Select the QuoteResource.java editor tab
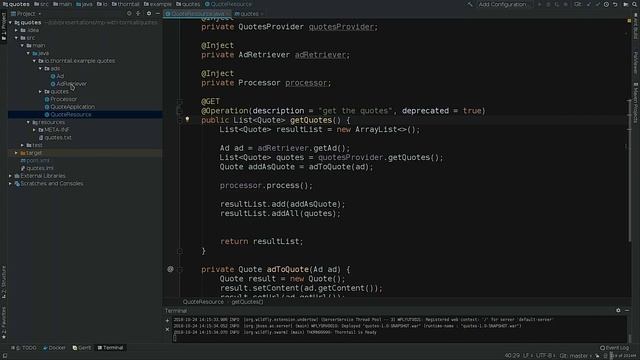This screenshot has height=360, width=640. (x=197, y=14)
